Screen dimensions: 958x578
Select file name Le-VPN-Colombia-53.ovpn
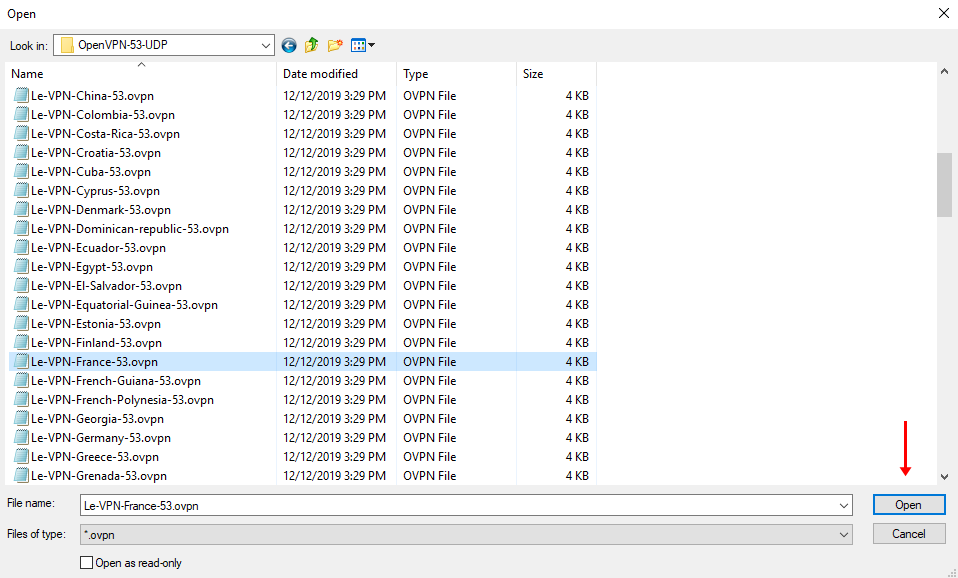103,114
